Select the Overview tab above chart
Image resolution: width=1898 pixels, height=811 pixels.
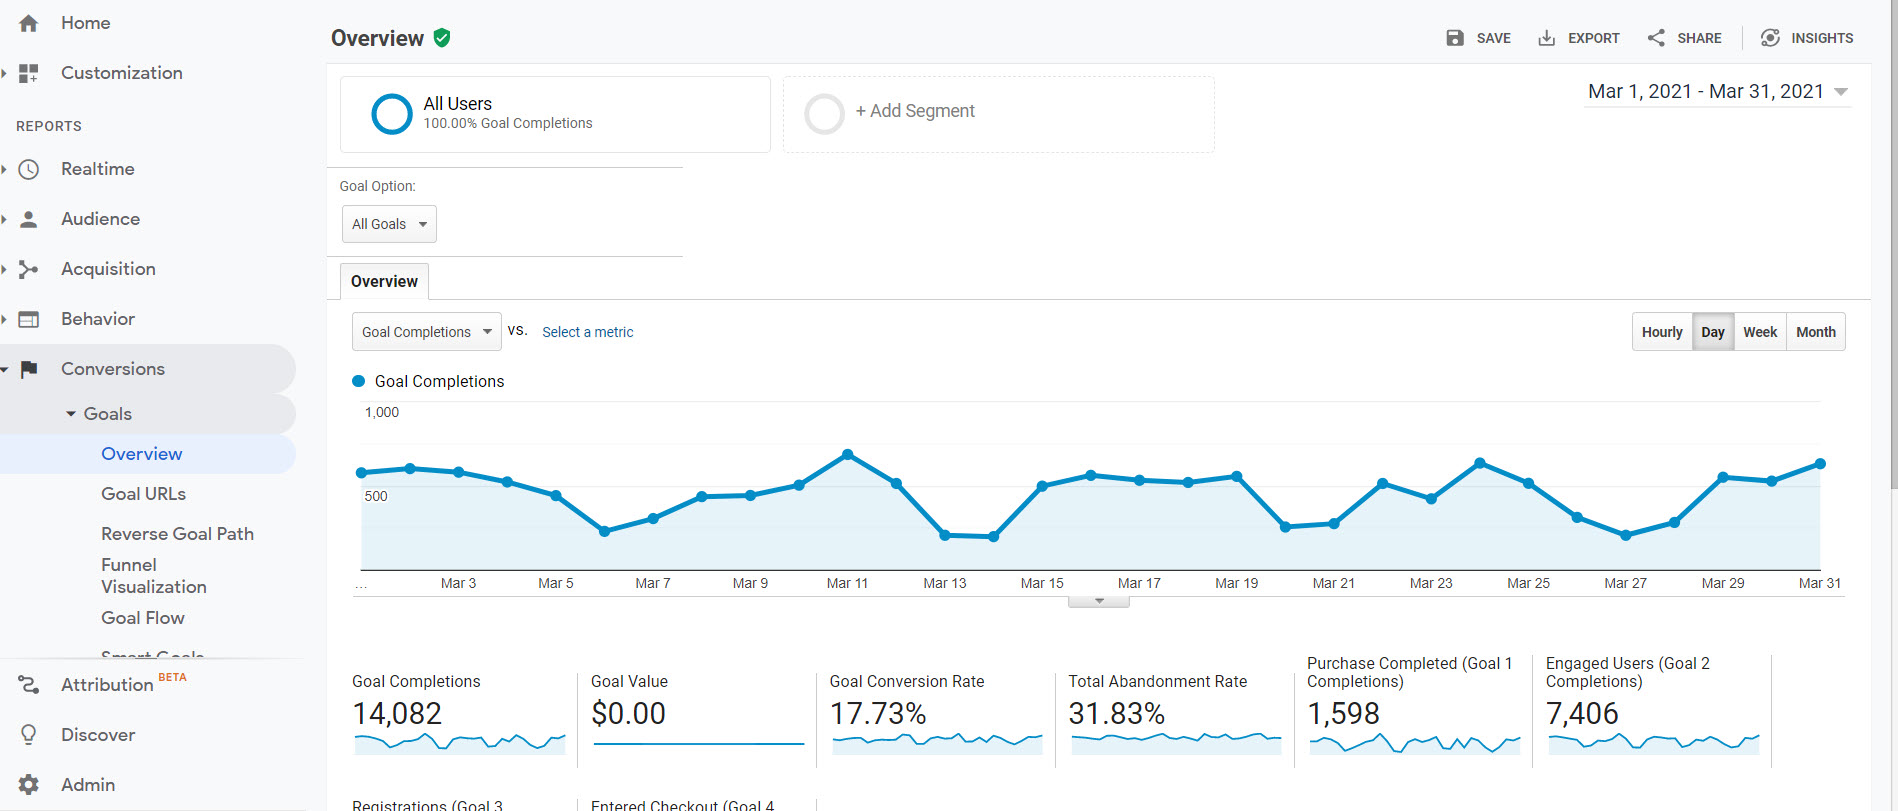tap(384, 282)
